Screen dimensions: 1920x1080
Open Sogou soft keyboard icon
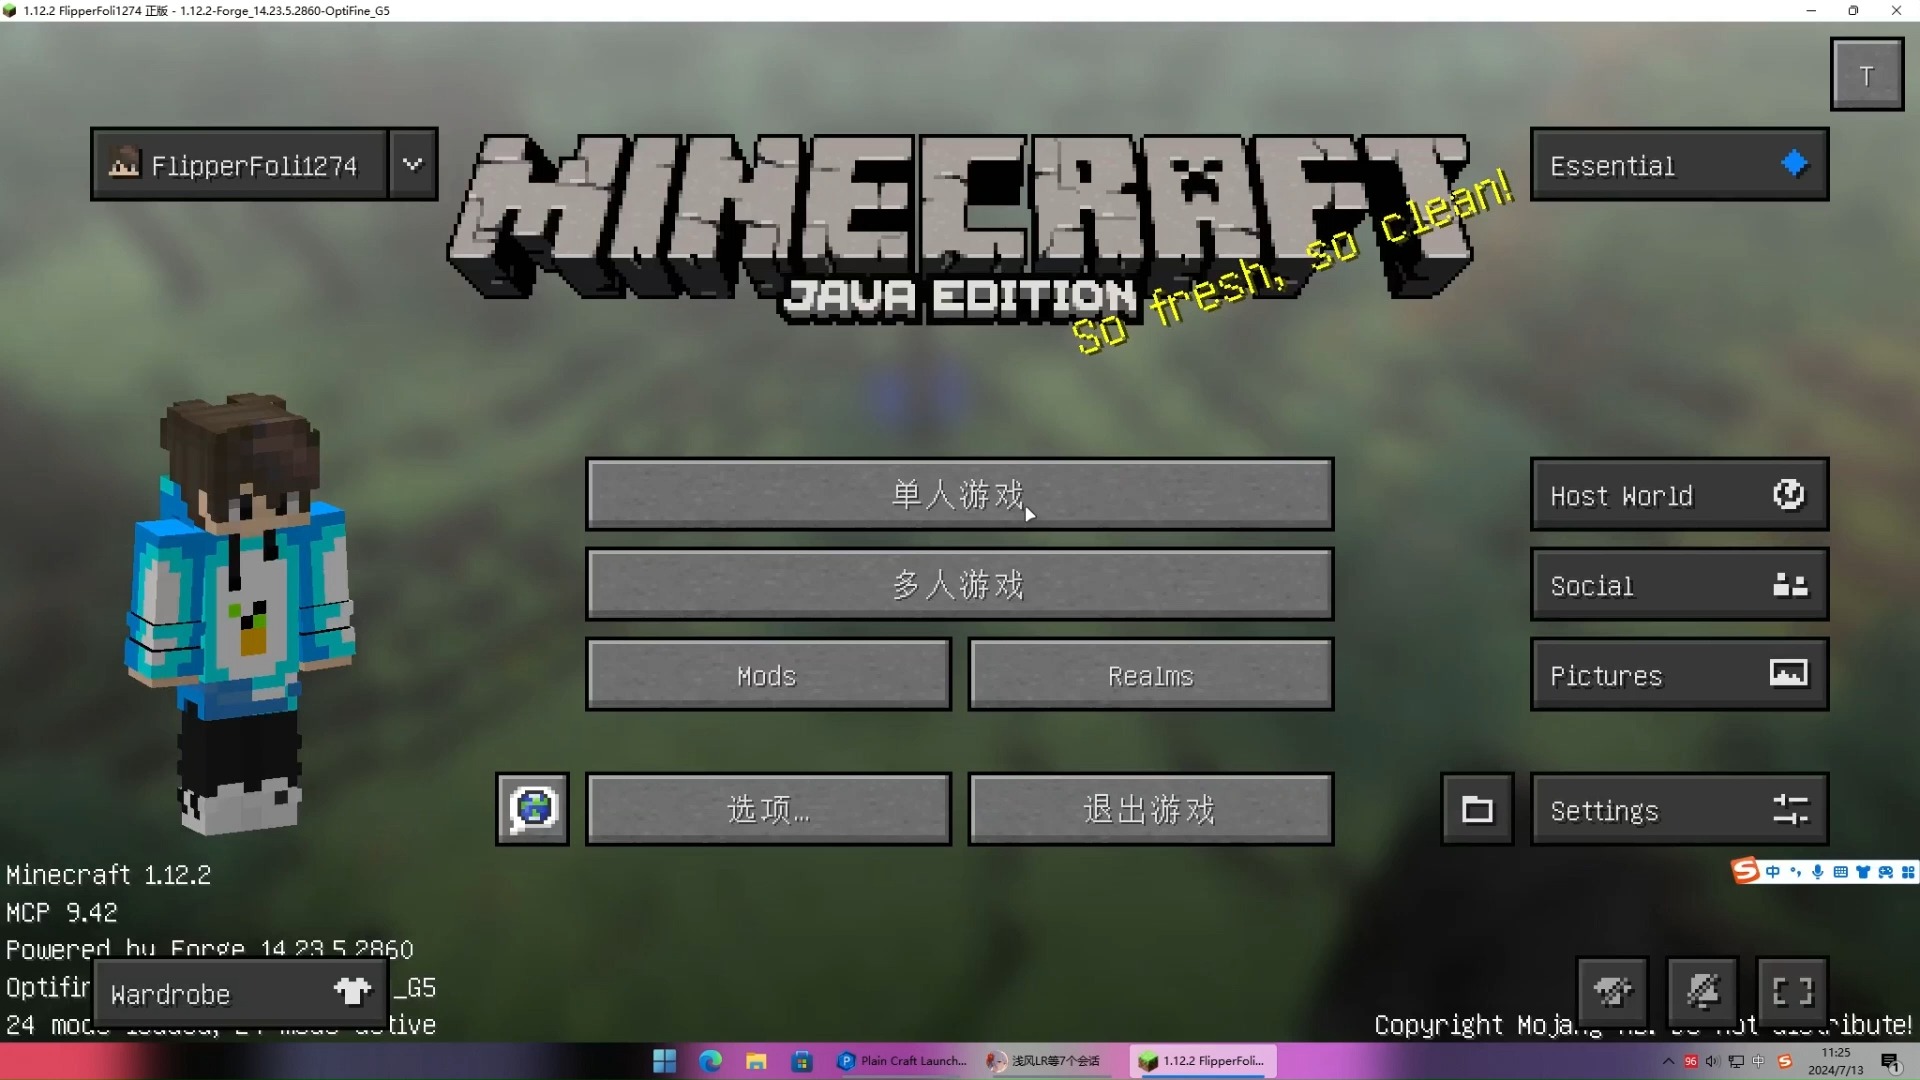coord(1840,872)
